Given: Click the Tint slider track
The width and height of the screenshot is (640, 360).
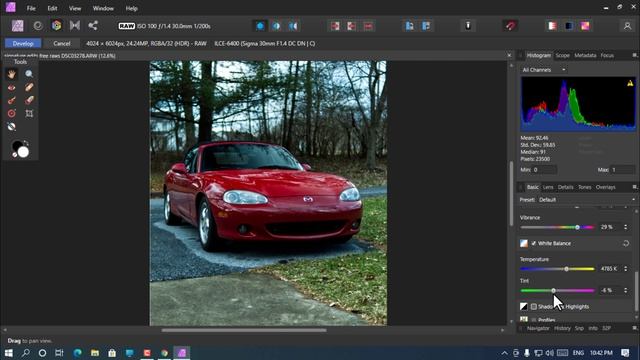Looking at the screenshot, I should [x=557, y=290].
